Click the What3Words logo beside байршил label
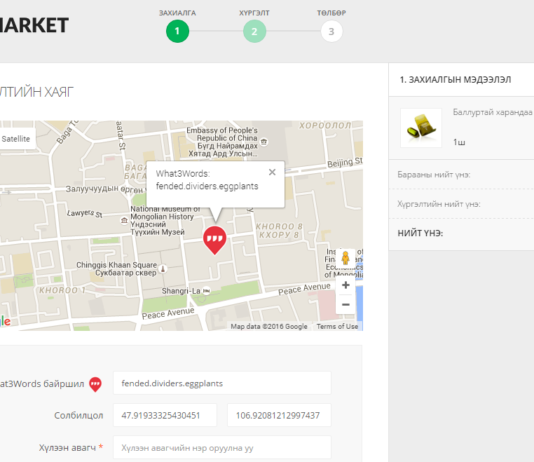Image resolution: width=534 pixels, height=462 pixels. point(95,385)
